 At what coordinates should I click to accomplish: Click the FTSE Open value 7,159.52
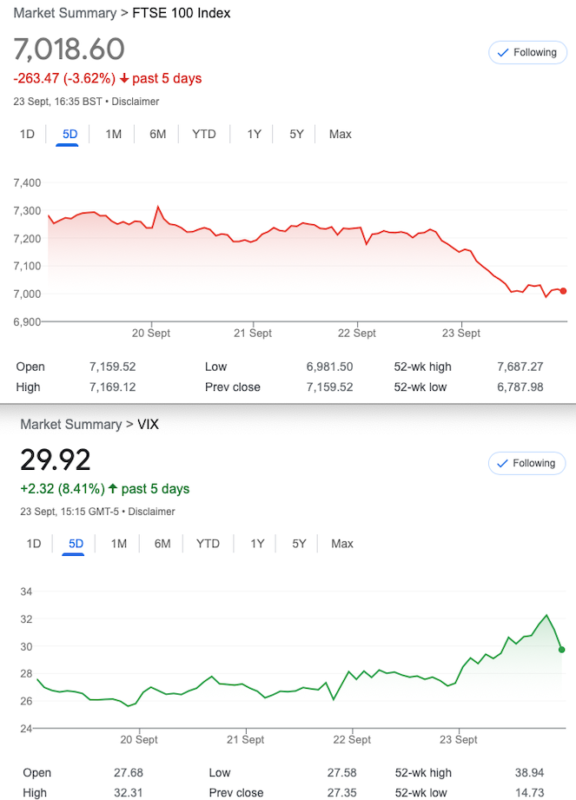113,367
